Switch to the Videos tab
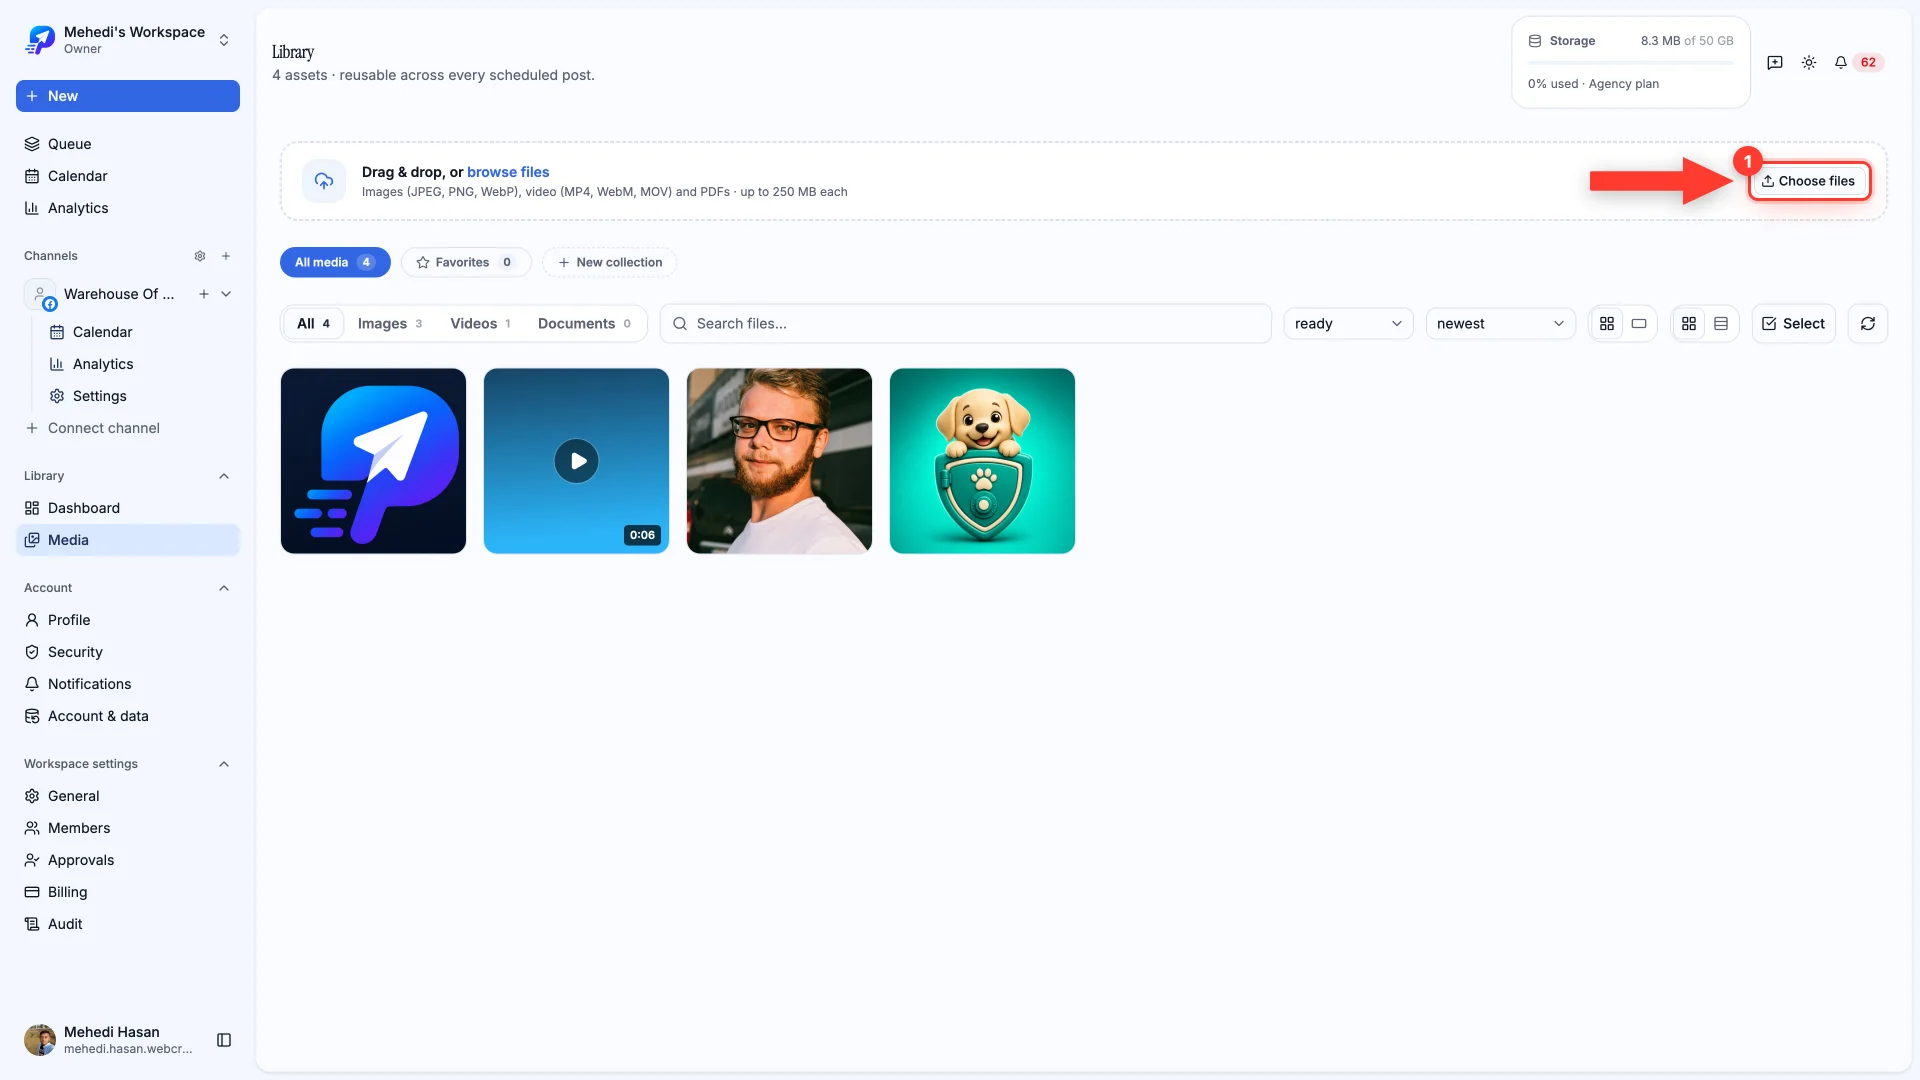The height and width of the screenshot is (1080, 1920). pyautogui.click(x=480, y=324)
